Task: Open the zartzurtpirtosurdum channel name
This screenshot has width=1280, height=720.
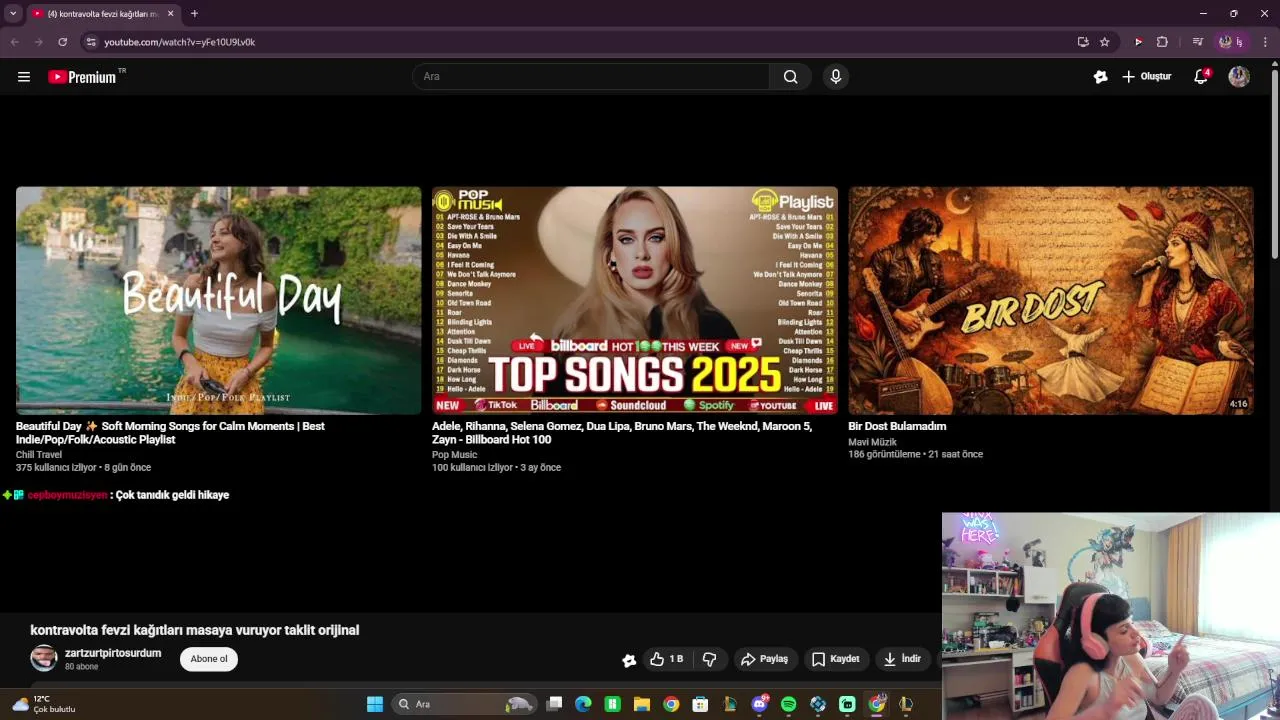Action: pyautogui.click(x=113, y=653)
